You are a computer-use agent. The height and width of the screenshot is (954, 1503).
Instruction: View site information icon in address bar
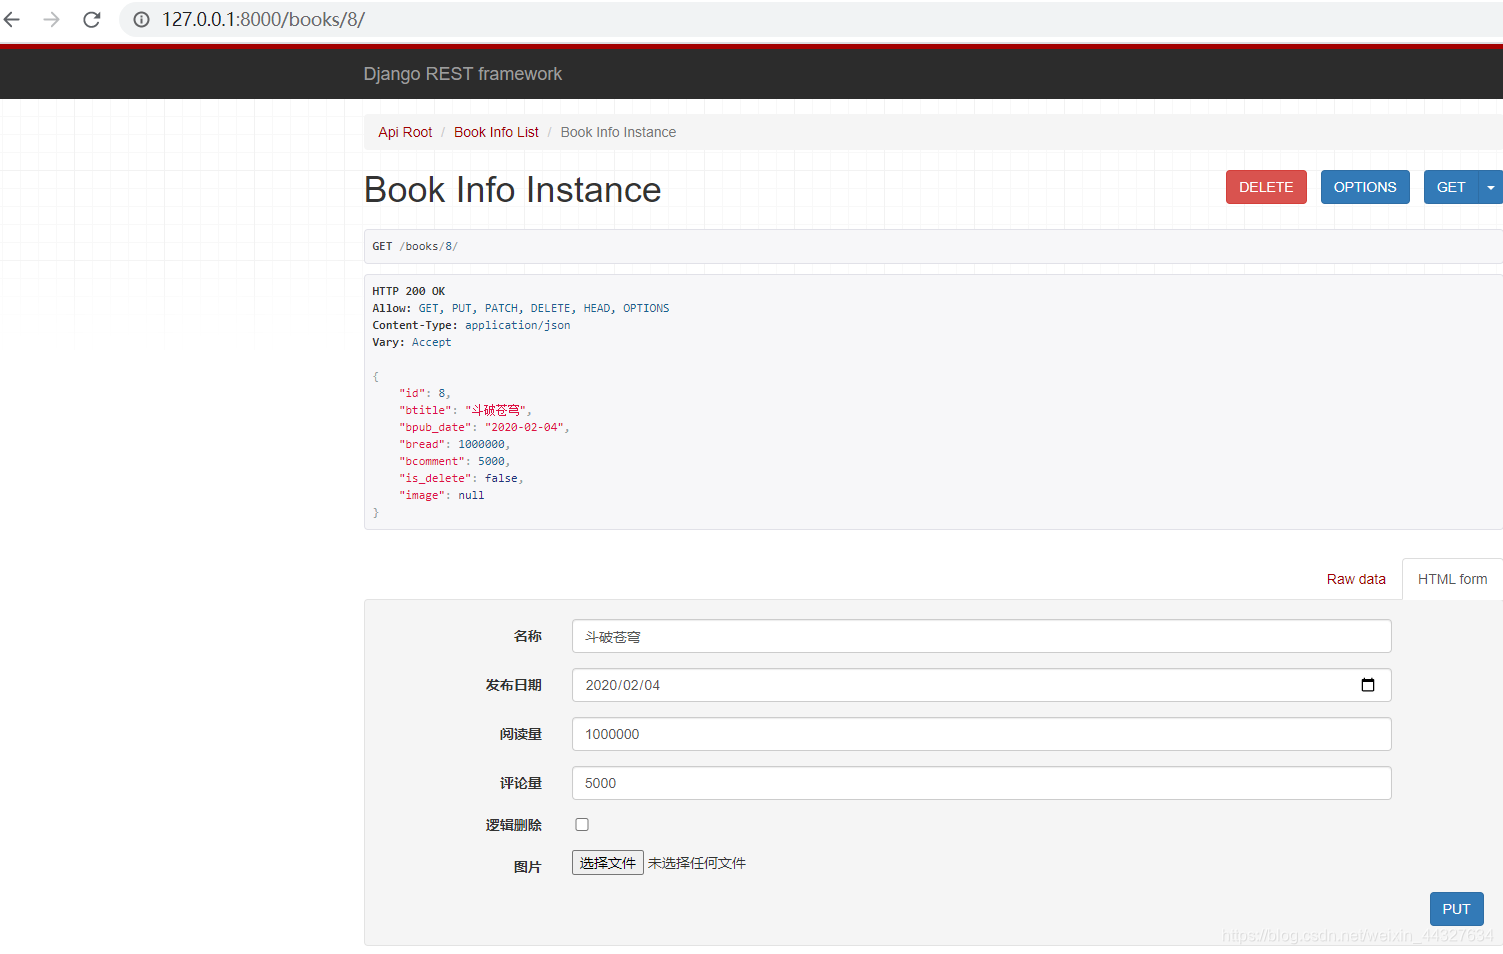(x=142, y=19)
